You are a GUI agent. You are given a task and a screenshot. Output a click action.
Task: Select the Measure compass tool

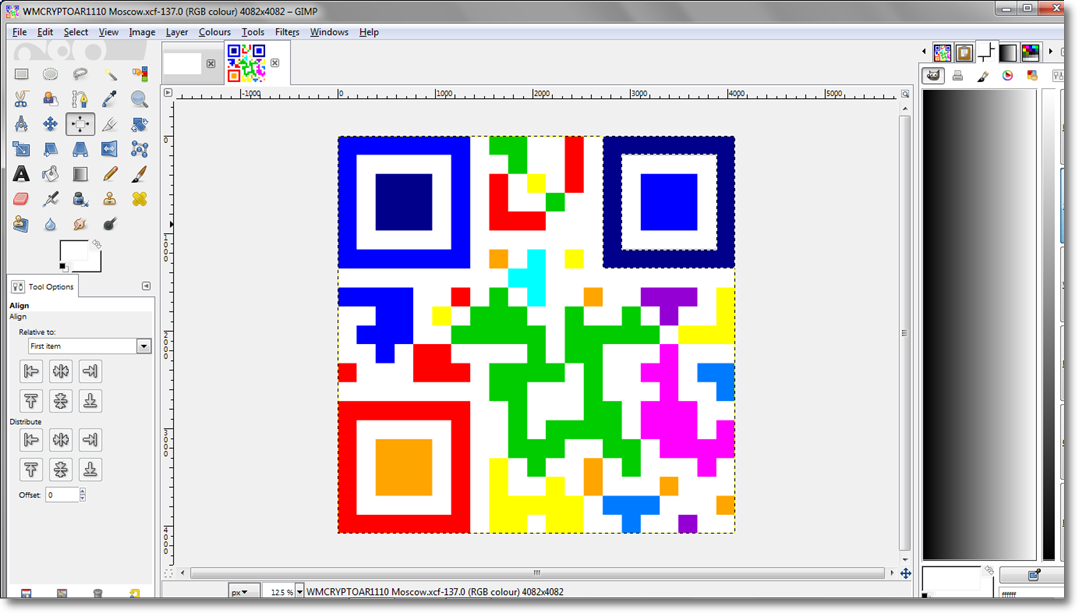(x=21, y=124)
